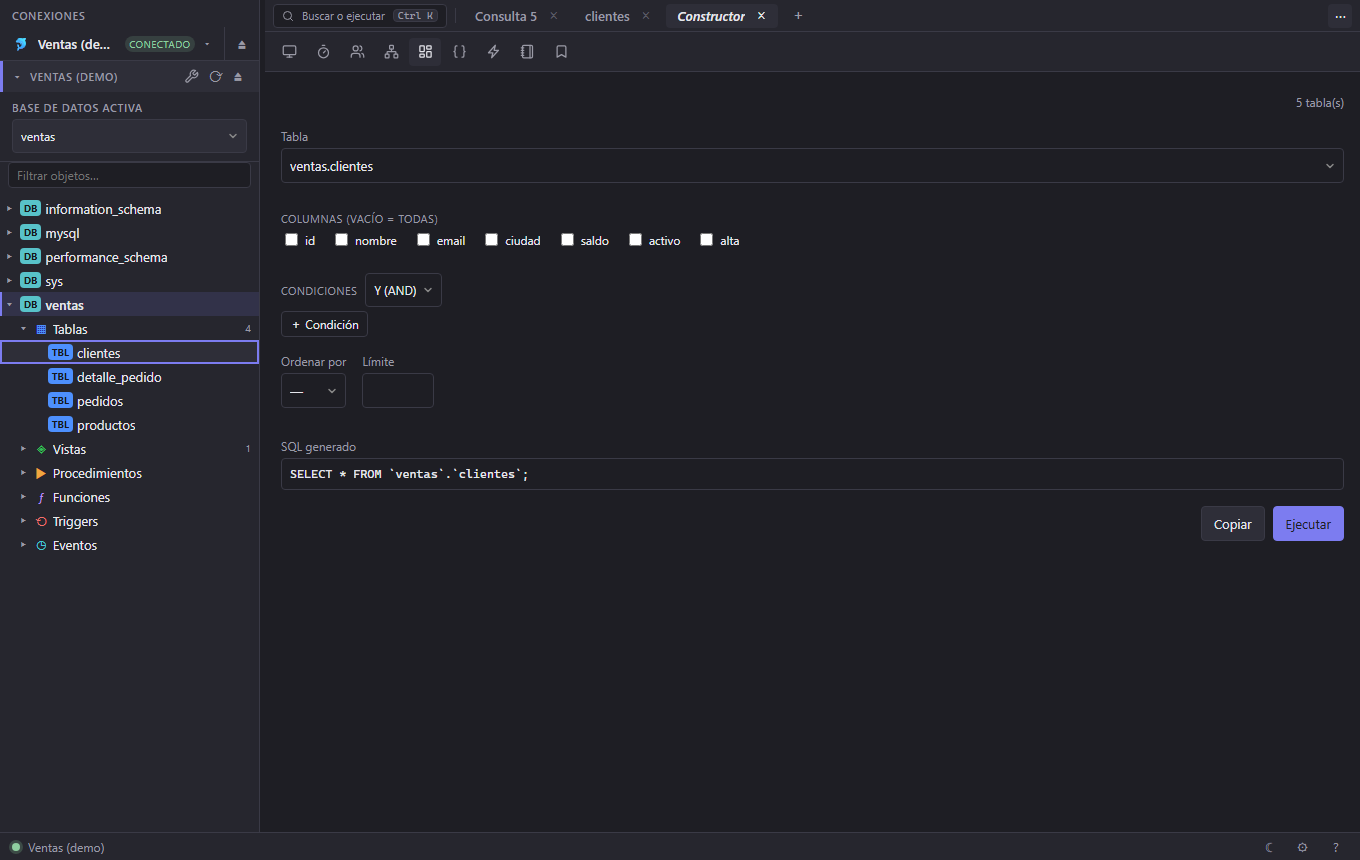Expand the information_schema database
1360x860 pixels.
point(10,209)
